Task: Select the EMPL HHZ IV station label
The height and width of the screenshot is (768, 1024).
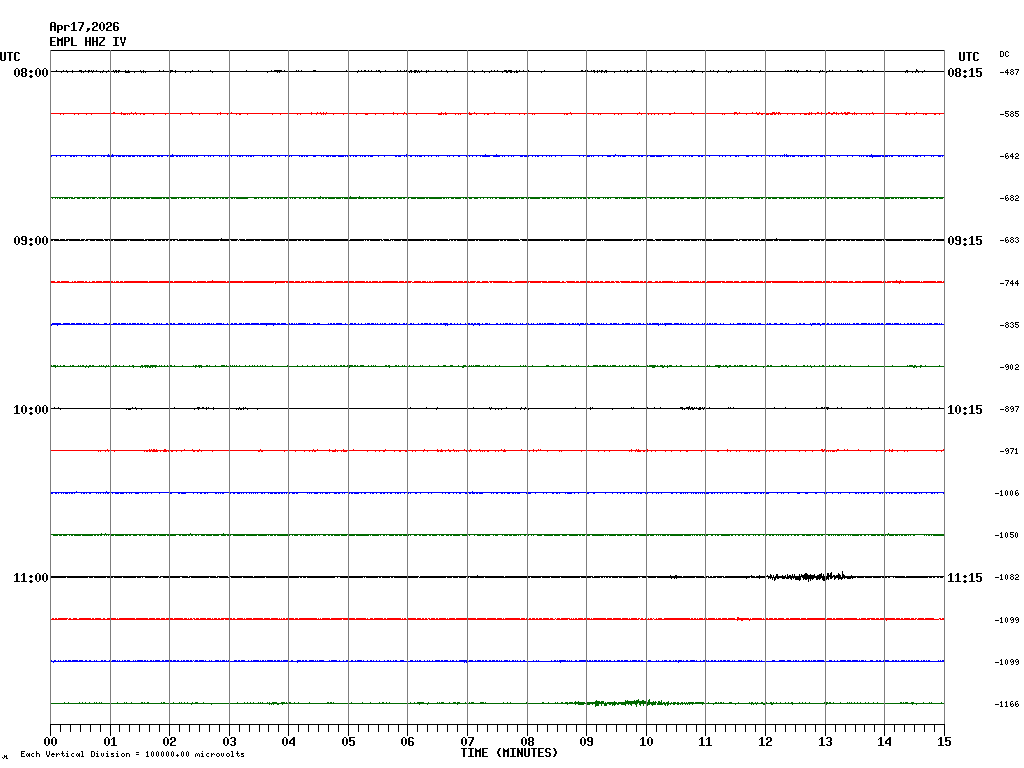Action: (88, 42)
